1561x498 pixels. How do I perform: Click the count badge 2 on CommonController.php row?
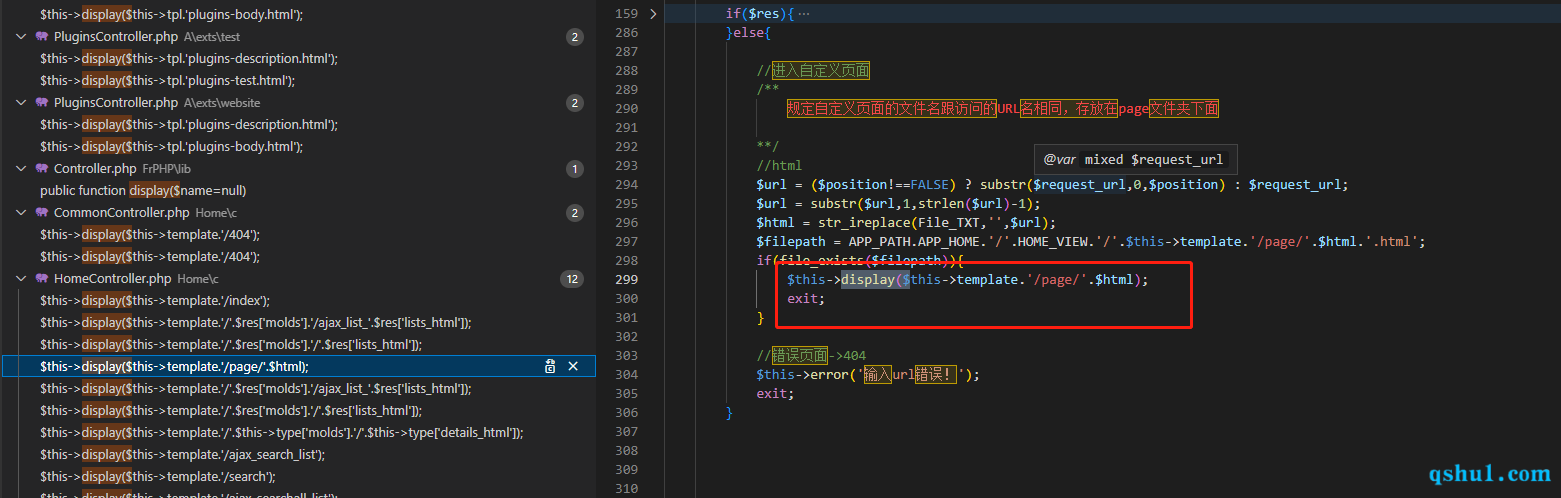[x=574, y=213]
